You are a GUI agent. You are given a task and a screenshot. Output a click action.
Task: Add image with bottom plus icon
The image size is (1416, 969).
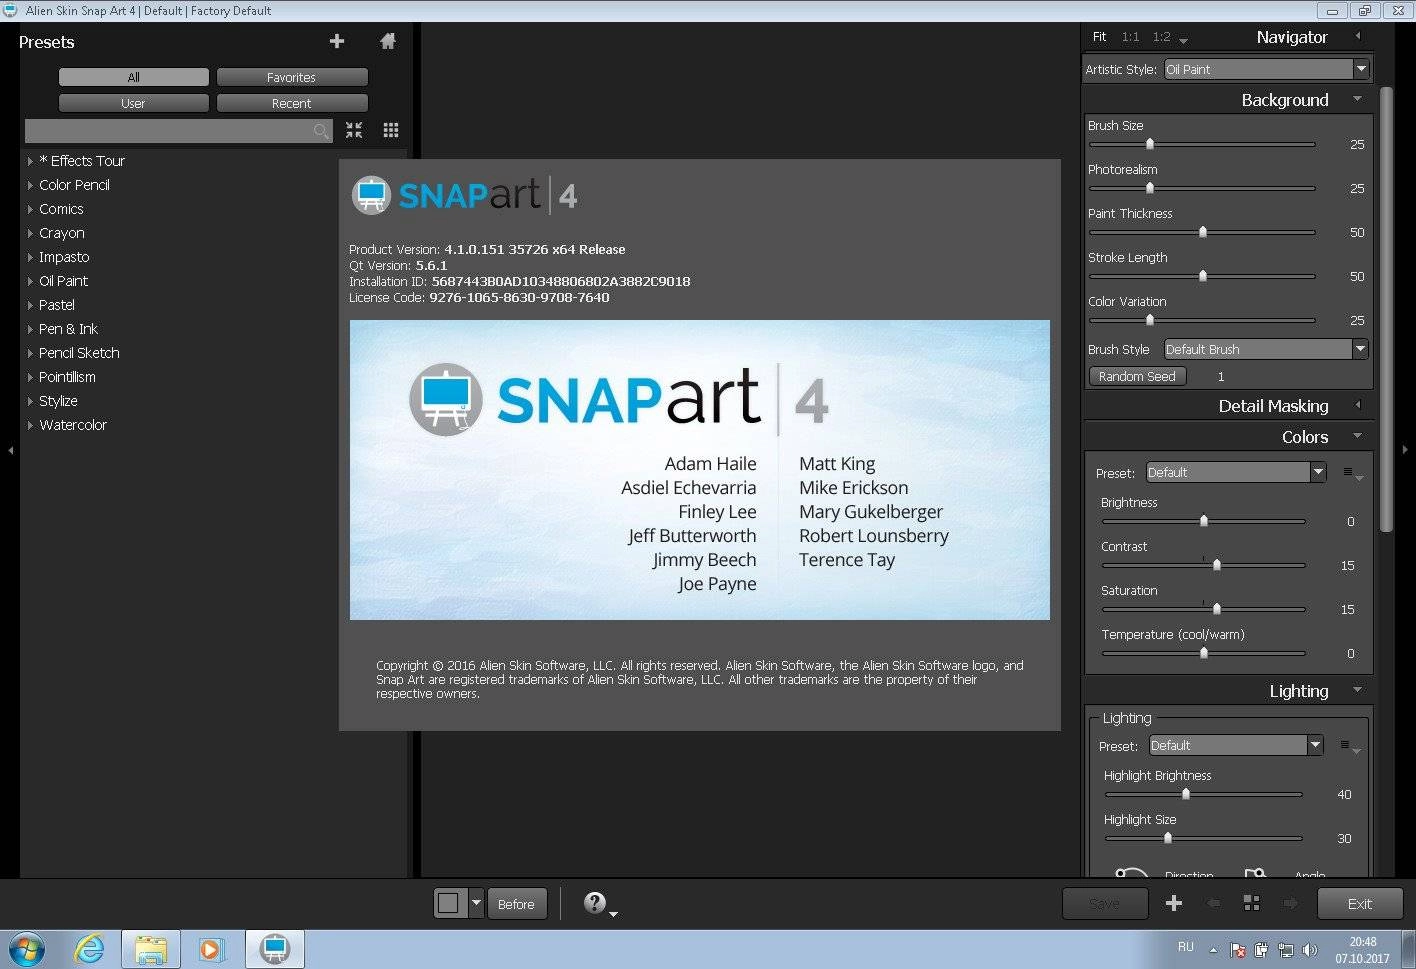[x=1174, y=903]
